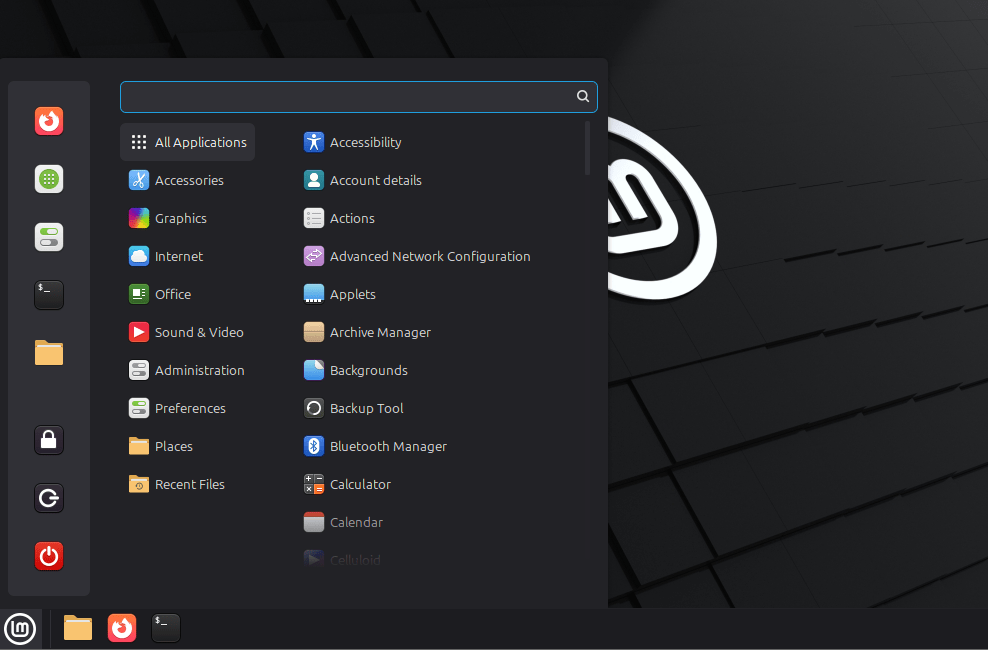The width and height of the screenshot is (988, 650).
Task: Open System Settings toggle icon in sidebar
Action: (49, 237)
